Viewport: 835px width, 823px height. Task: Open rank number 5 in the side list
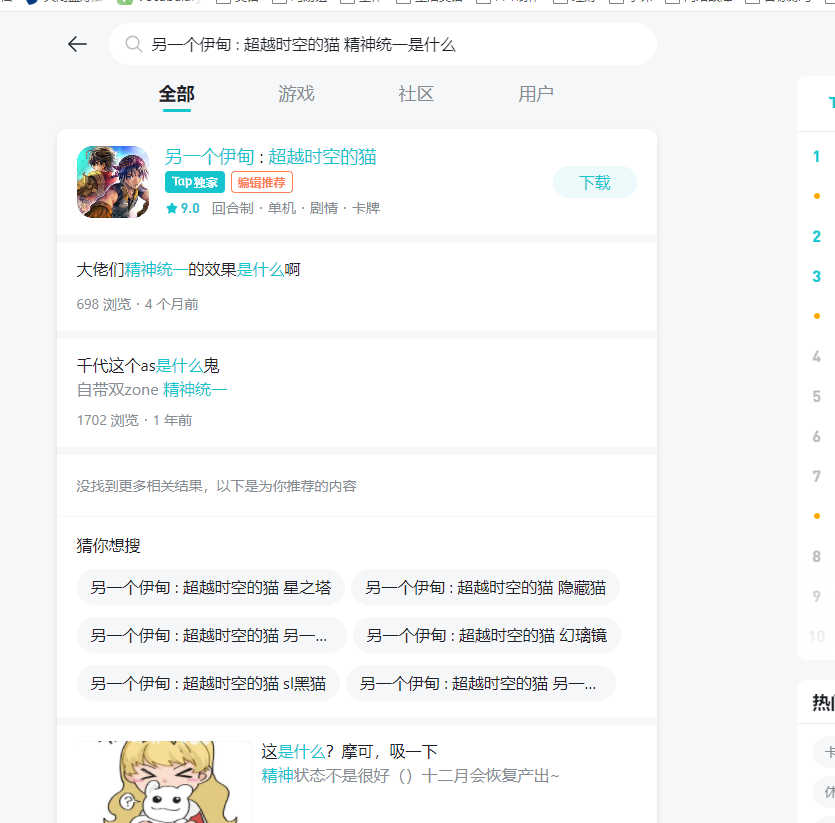(816, 396)
